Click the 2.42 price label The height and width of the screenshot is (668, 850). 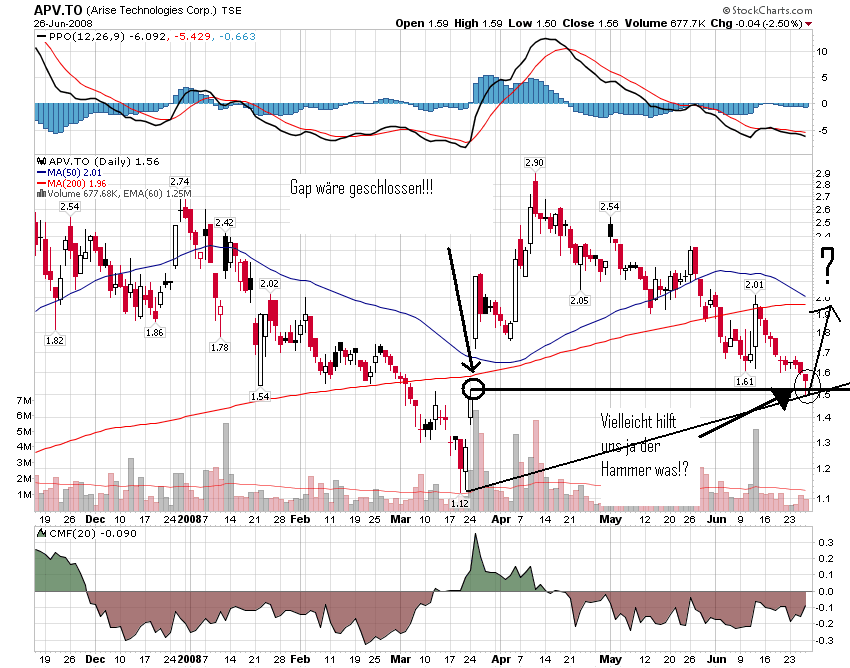(224, 222)
